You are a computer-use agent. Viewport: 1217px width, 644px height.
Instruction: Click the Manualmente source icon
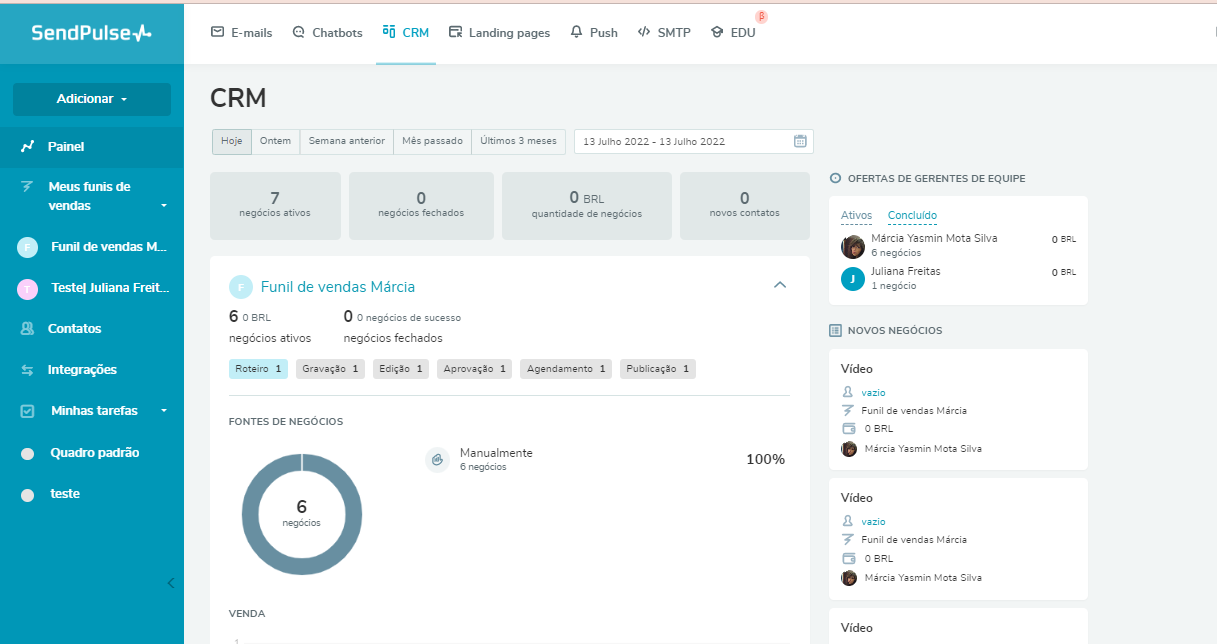(437, 459)
